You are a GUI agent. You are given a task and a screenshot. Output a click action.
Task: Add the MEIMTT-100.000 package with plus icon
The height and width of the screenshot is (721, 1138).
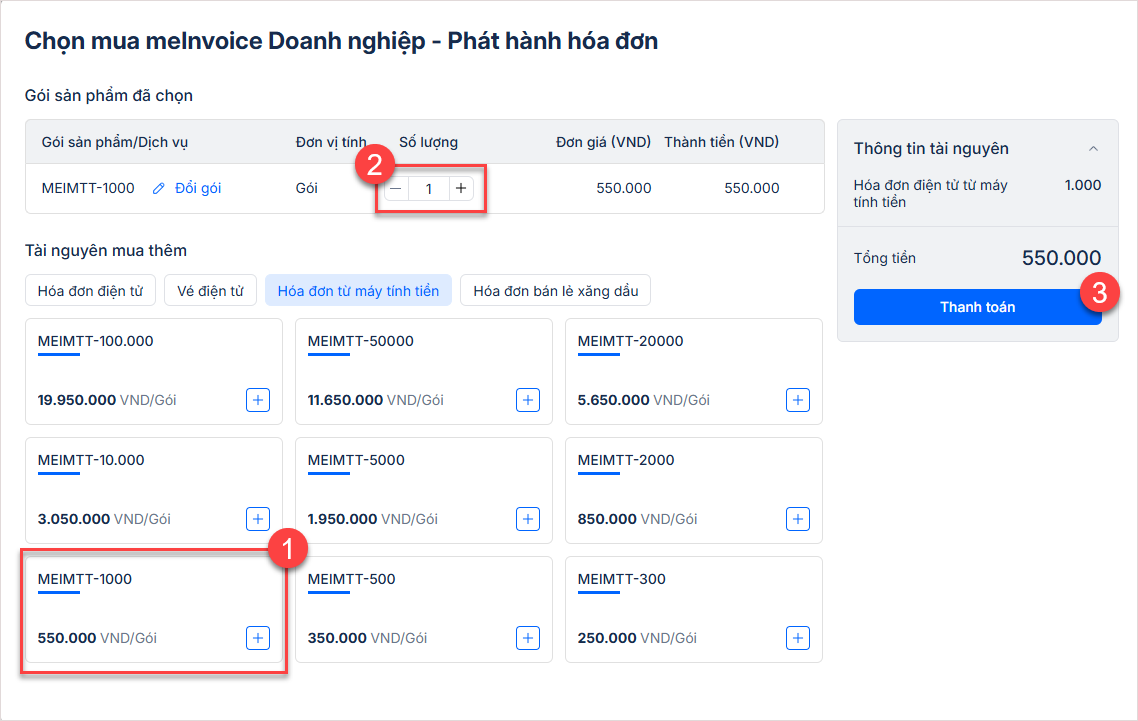[x=258, y=400]
